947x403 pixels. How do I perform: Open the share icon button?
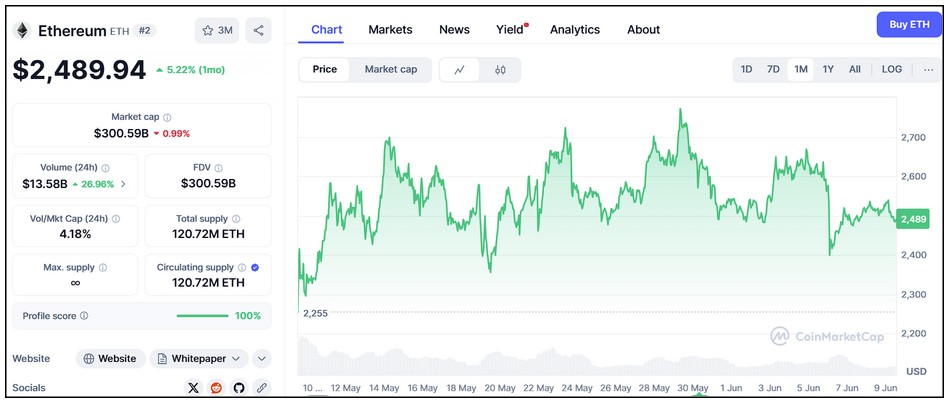[x=258, y=30]
